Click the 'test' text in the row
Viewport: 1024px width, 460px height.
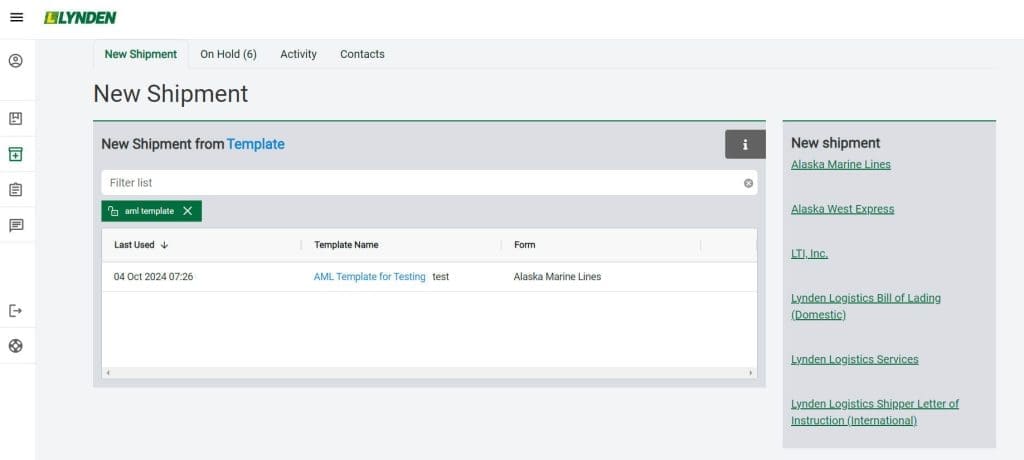[441, 277]
